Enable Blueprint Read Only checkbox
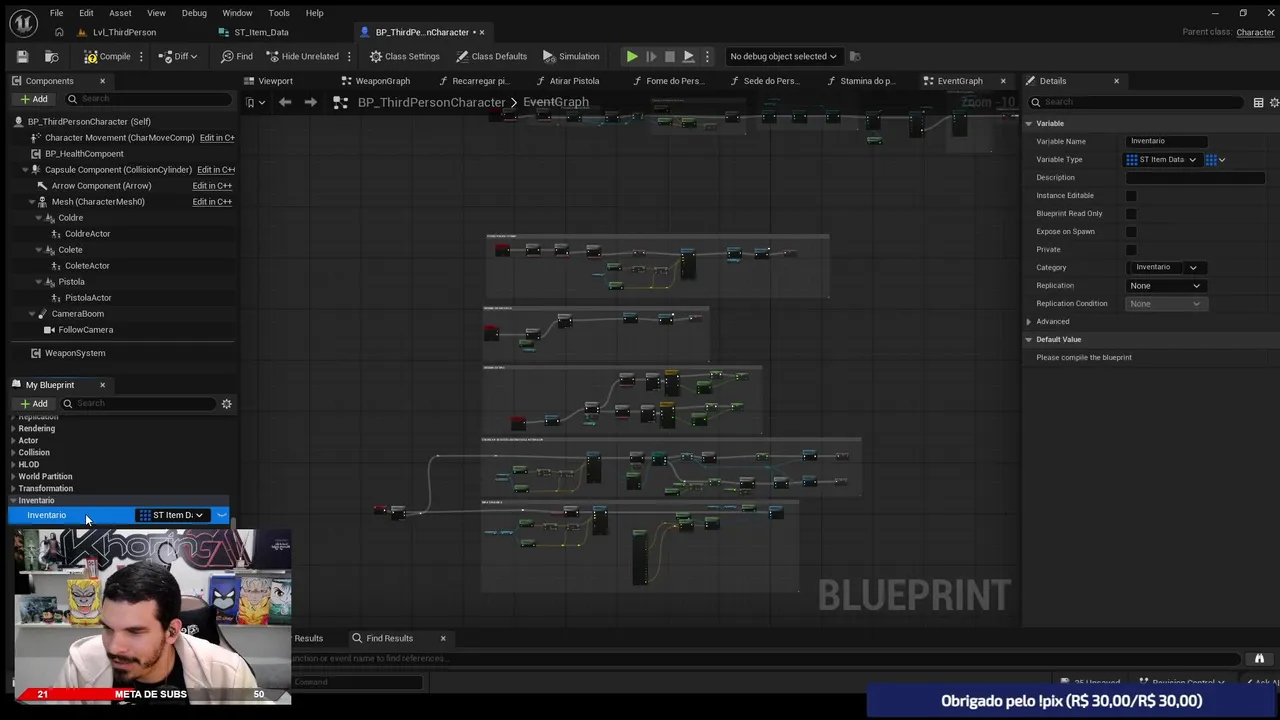Screen dimensions: 1280x720 1131,214
